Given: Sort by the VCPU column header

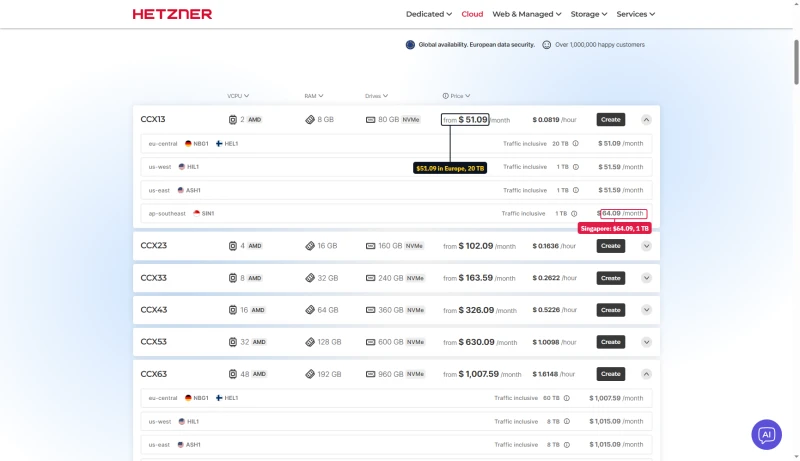Looking at the screenshot, I should pyautogui.click(x=238, y=96).
